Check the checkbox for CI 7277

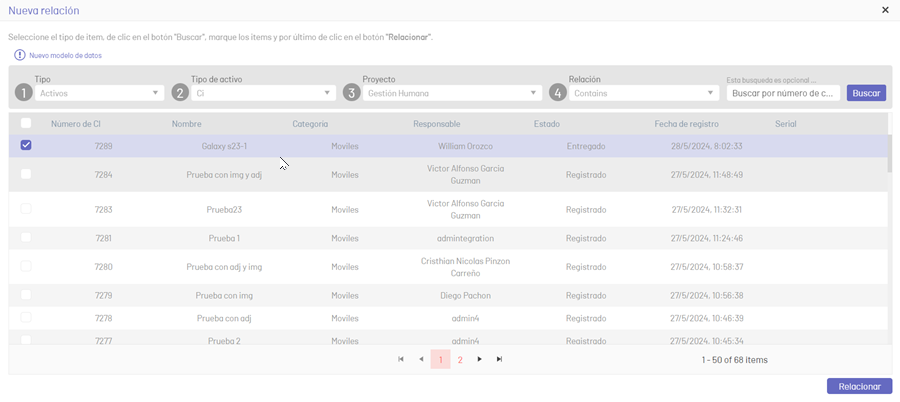(x=26, y=340)
